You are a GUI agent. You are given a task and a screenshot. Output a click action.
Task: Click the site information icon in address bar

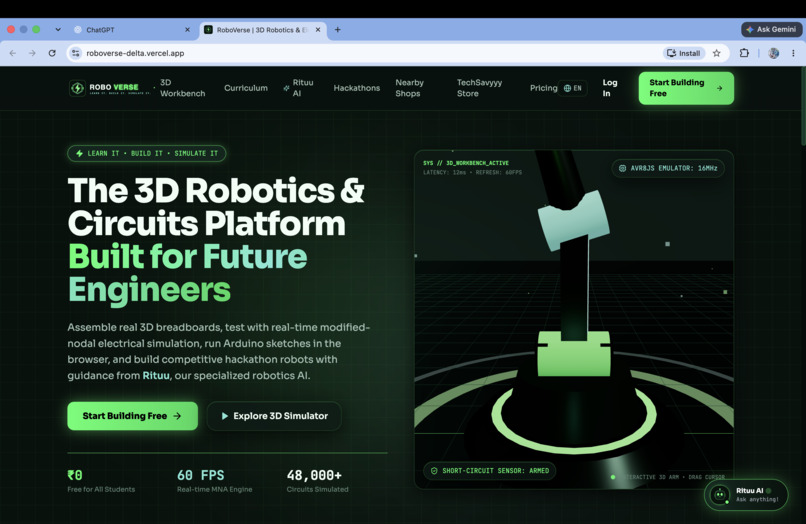[76, 53]
